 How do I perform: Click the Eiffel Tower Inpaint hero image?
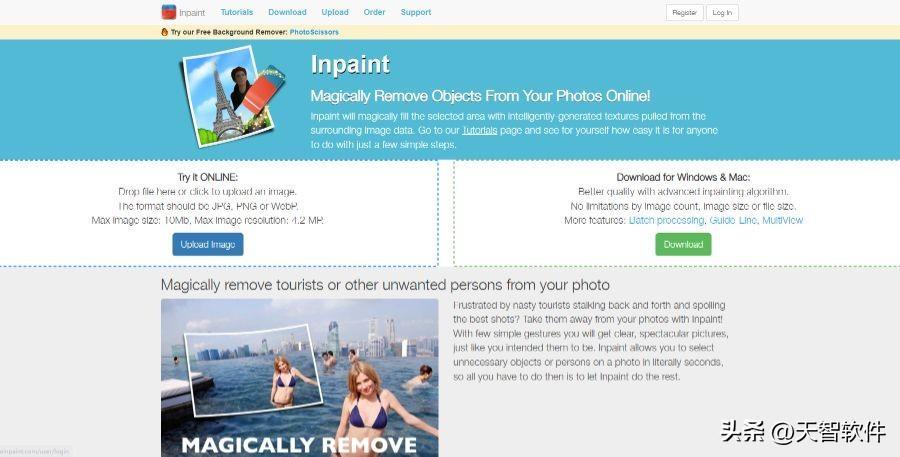(x=234, y=96)
